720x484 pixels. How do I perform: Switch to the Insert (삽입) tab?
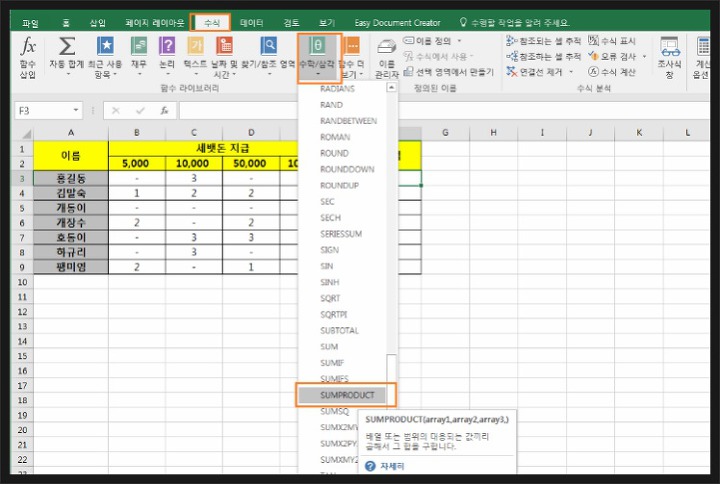(97, 23)
